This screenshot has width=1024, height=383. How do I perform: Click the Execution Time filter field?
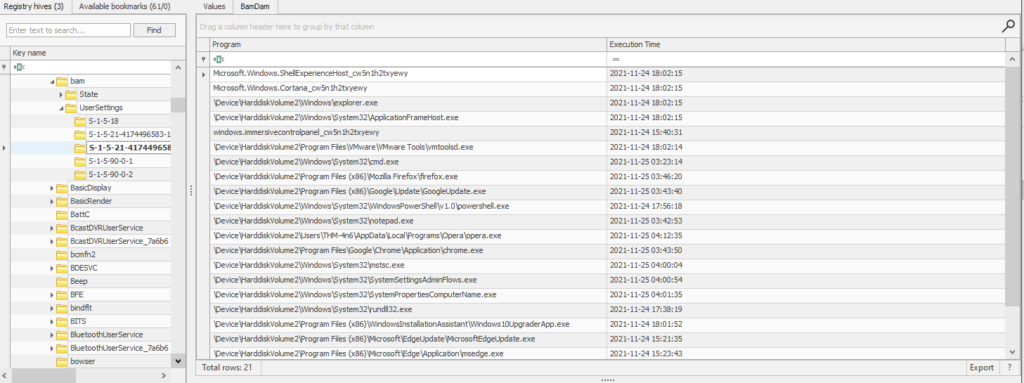click(x=806, y=59)
